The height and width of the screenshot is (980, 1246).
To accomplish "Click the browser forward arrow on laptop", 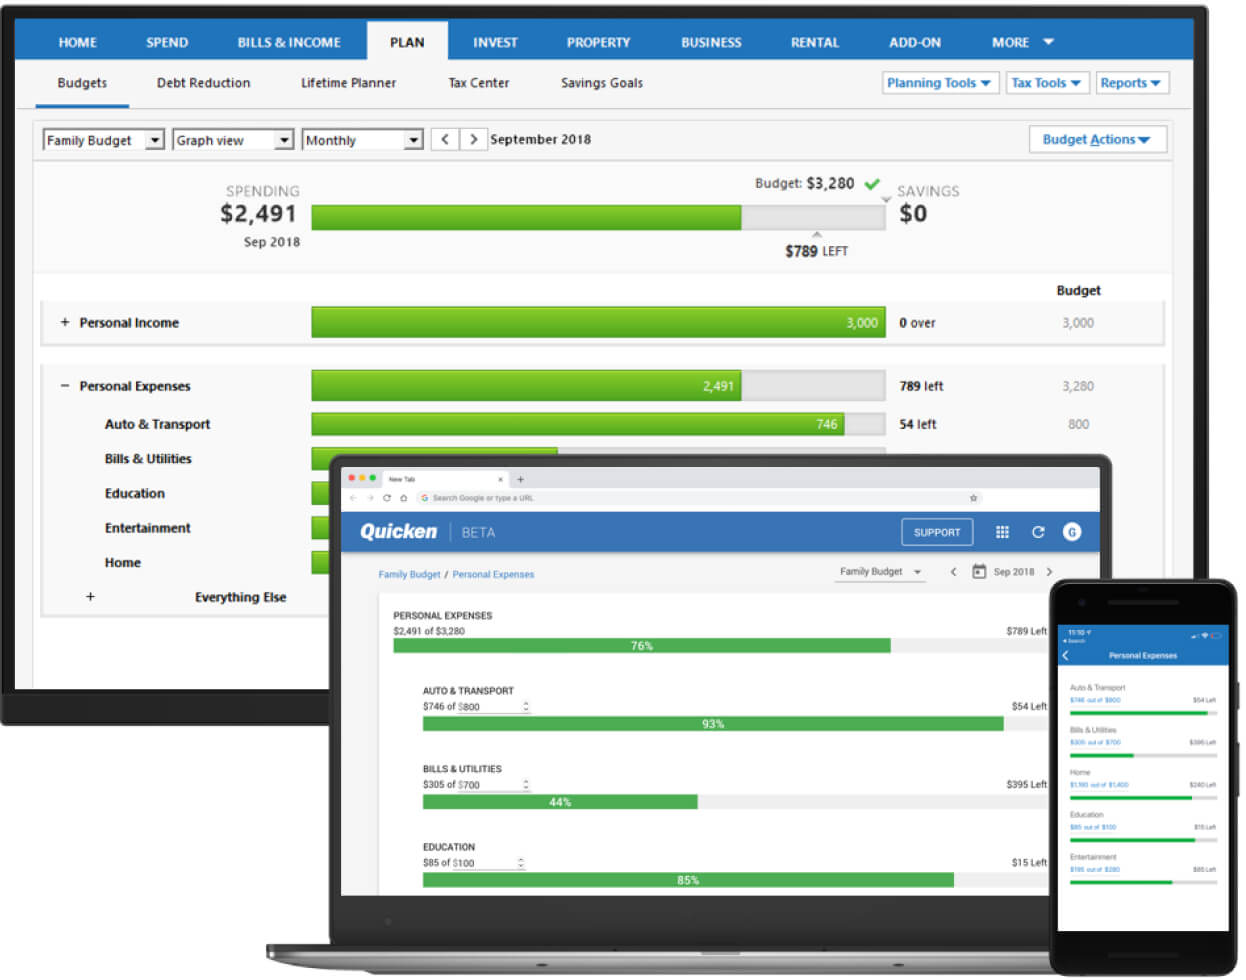I will 369,497.
